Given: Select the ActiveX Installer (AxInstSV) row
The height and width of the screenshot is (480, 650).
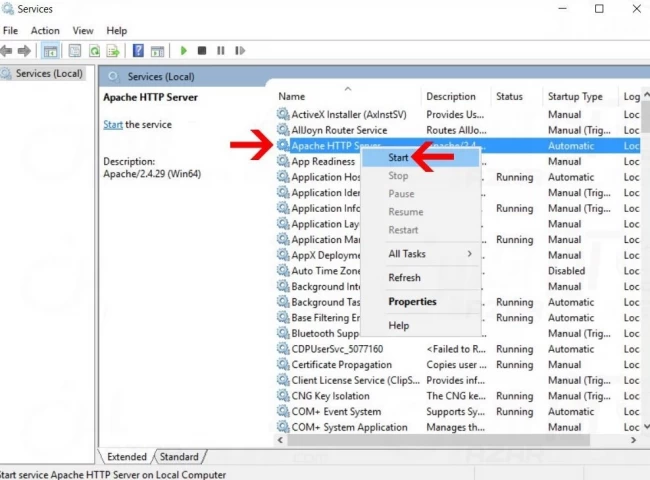Looking at the screenshot, I should 458,114.
